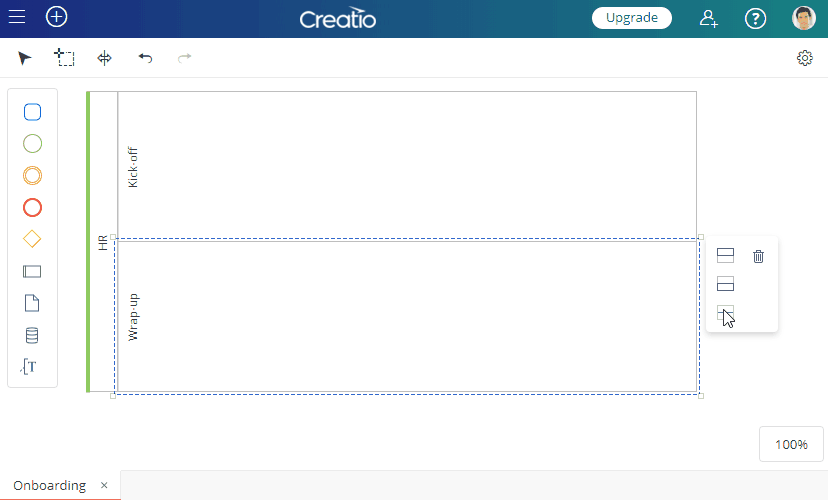Click the plus circle add button
Image resolution: width=828 pixels, height=500 pixels.
(57, 17)
